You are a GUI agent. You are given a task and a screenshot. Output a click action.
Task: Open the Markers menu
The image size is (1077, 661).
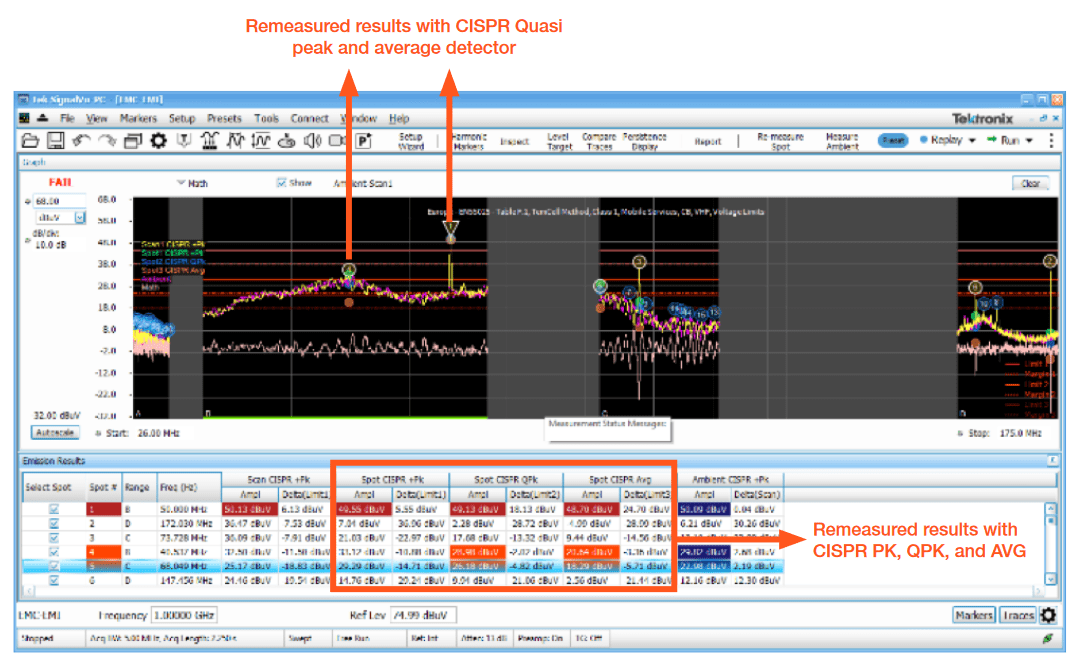(139, 118)
